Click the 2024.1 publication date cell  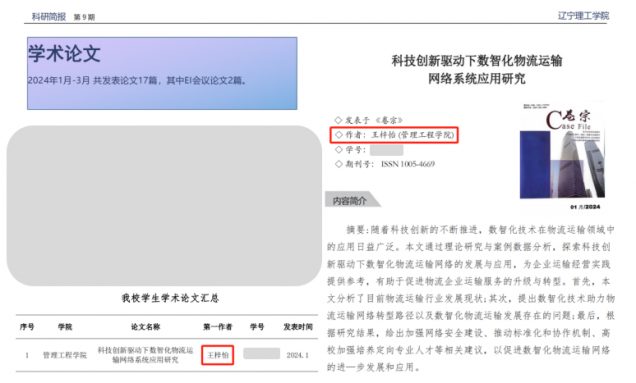pos(297,355)
